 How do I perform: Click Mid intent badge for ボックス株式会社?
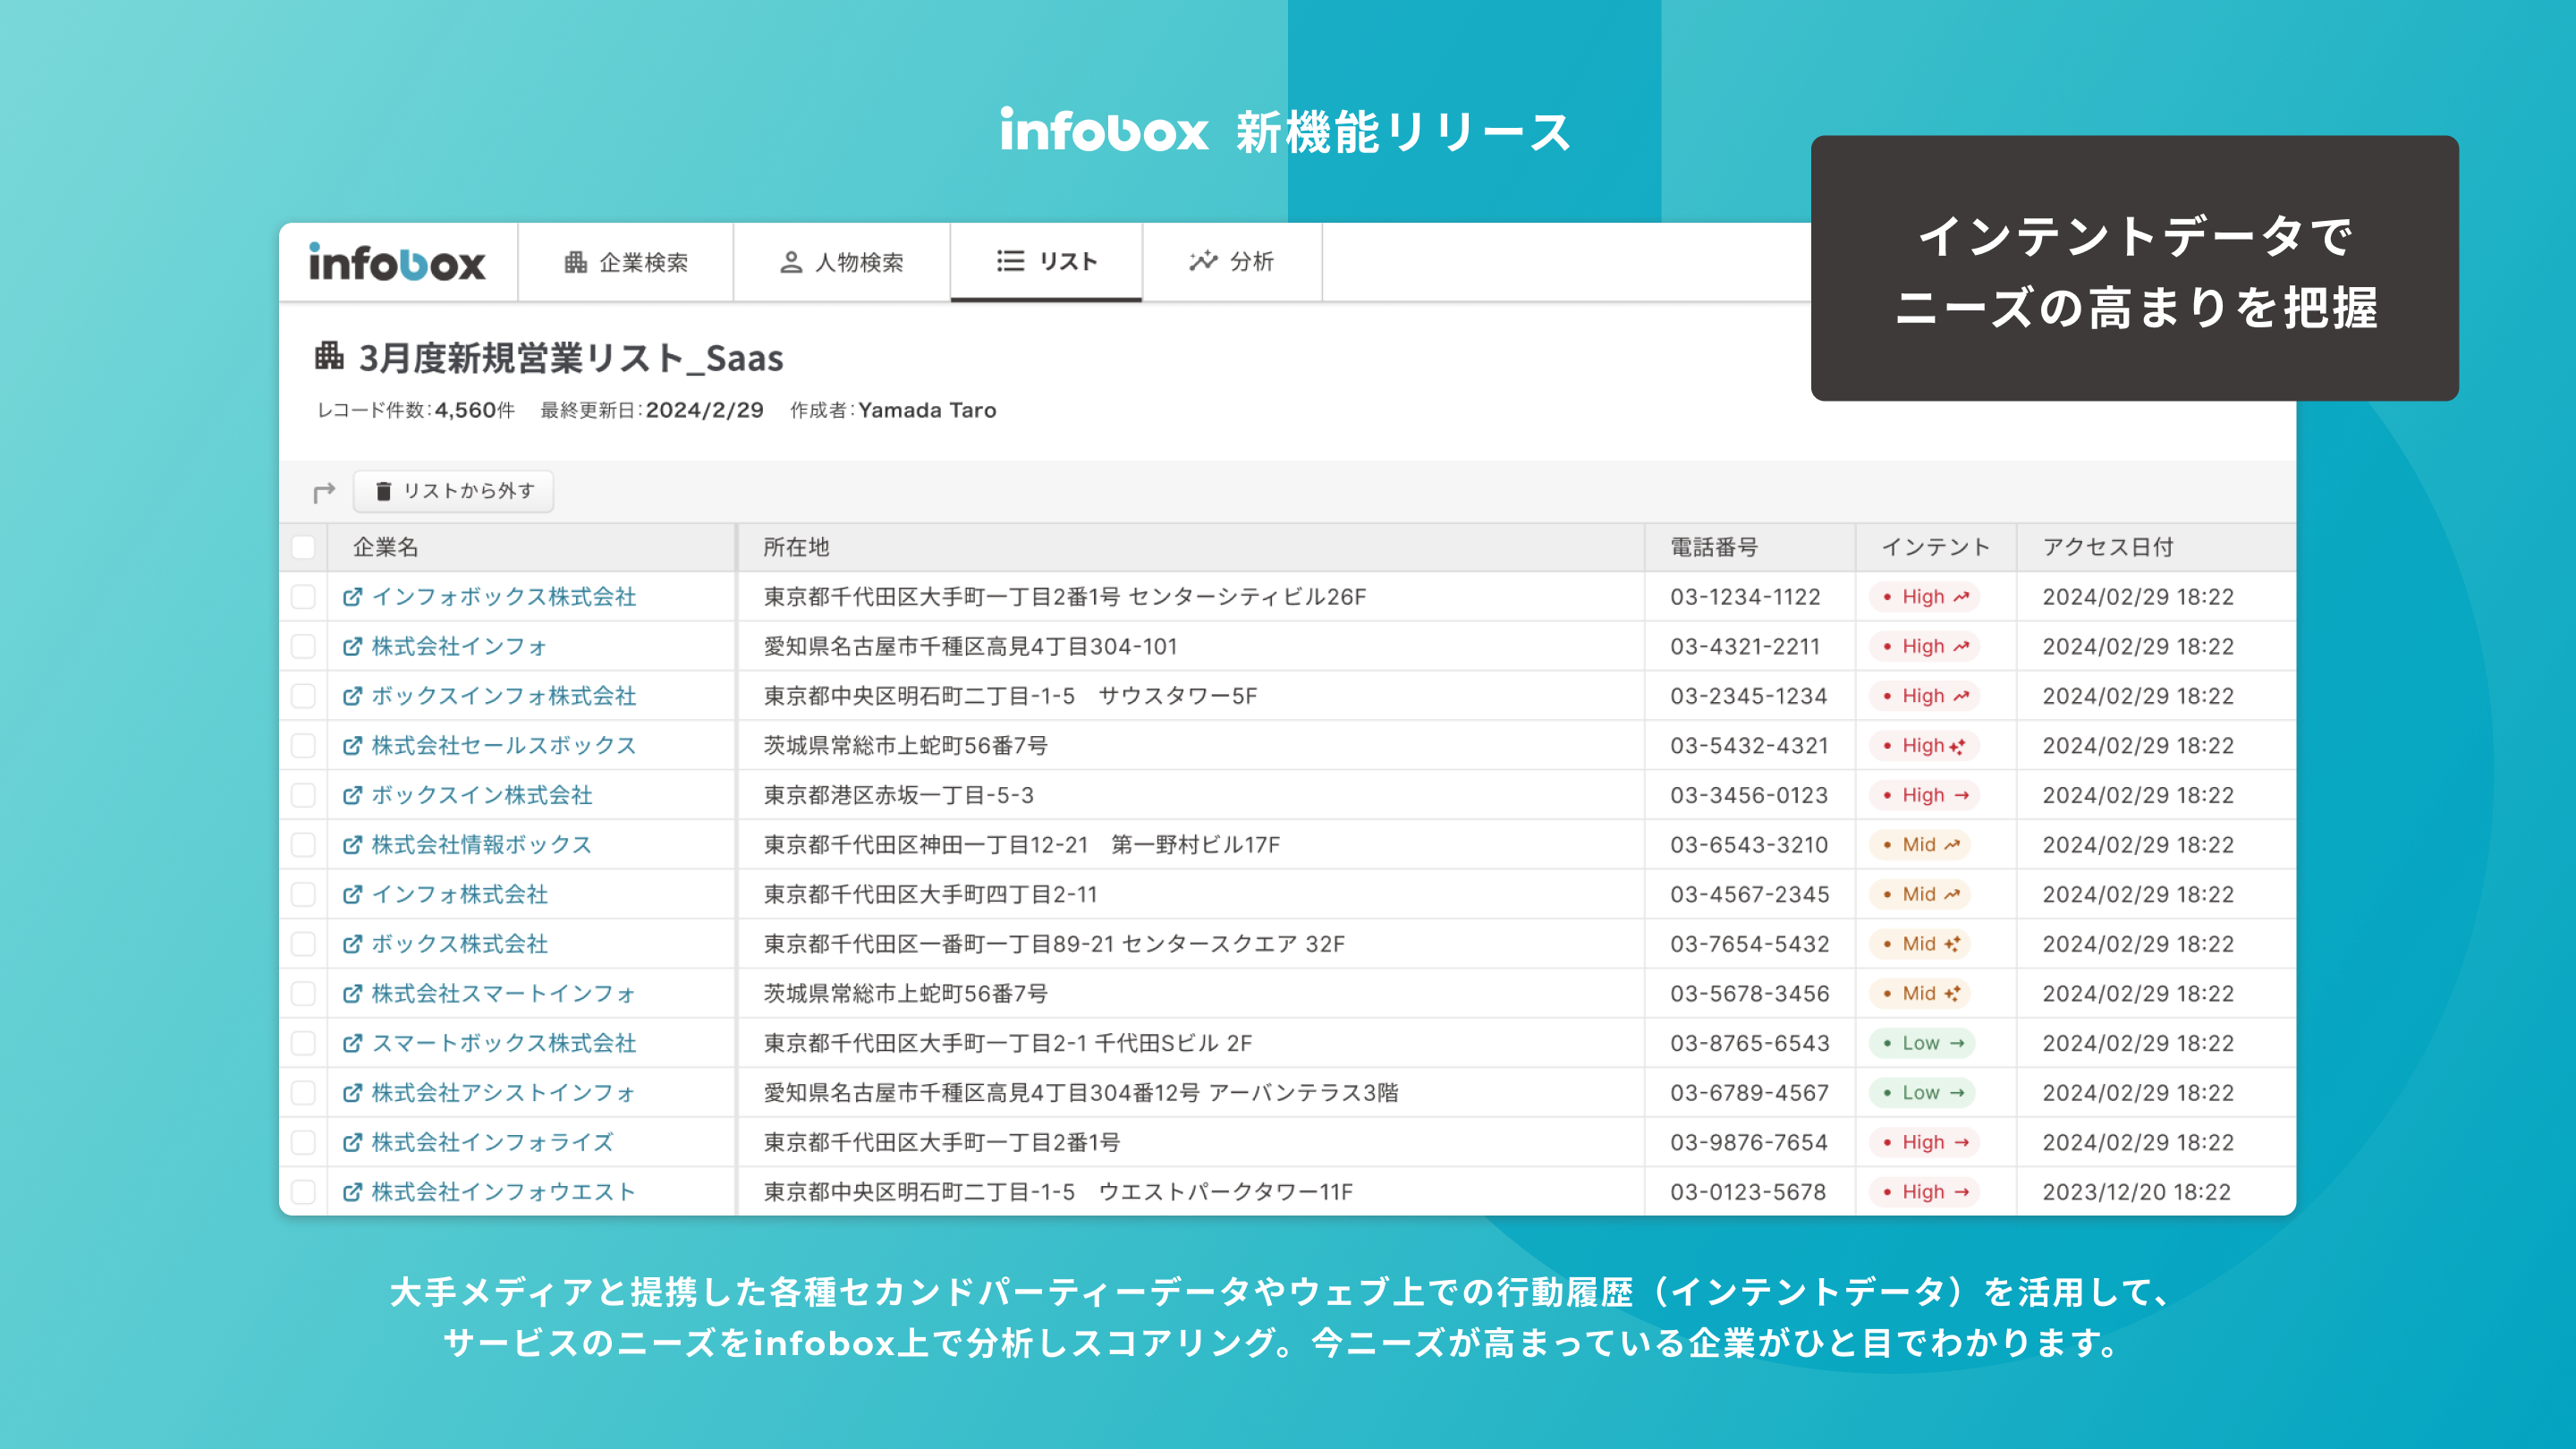coord(1920,944)
